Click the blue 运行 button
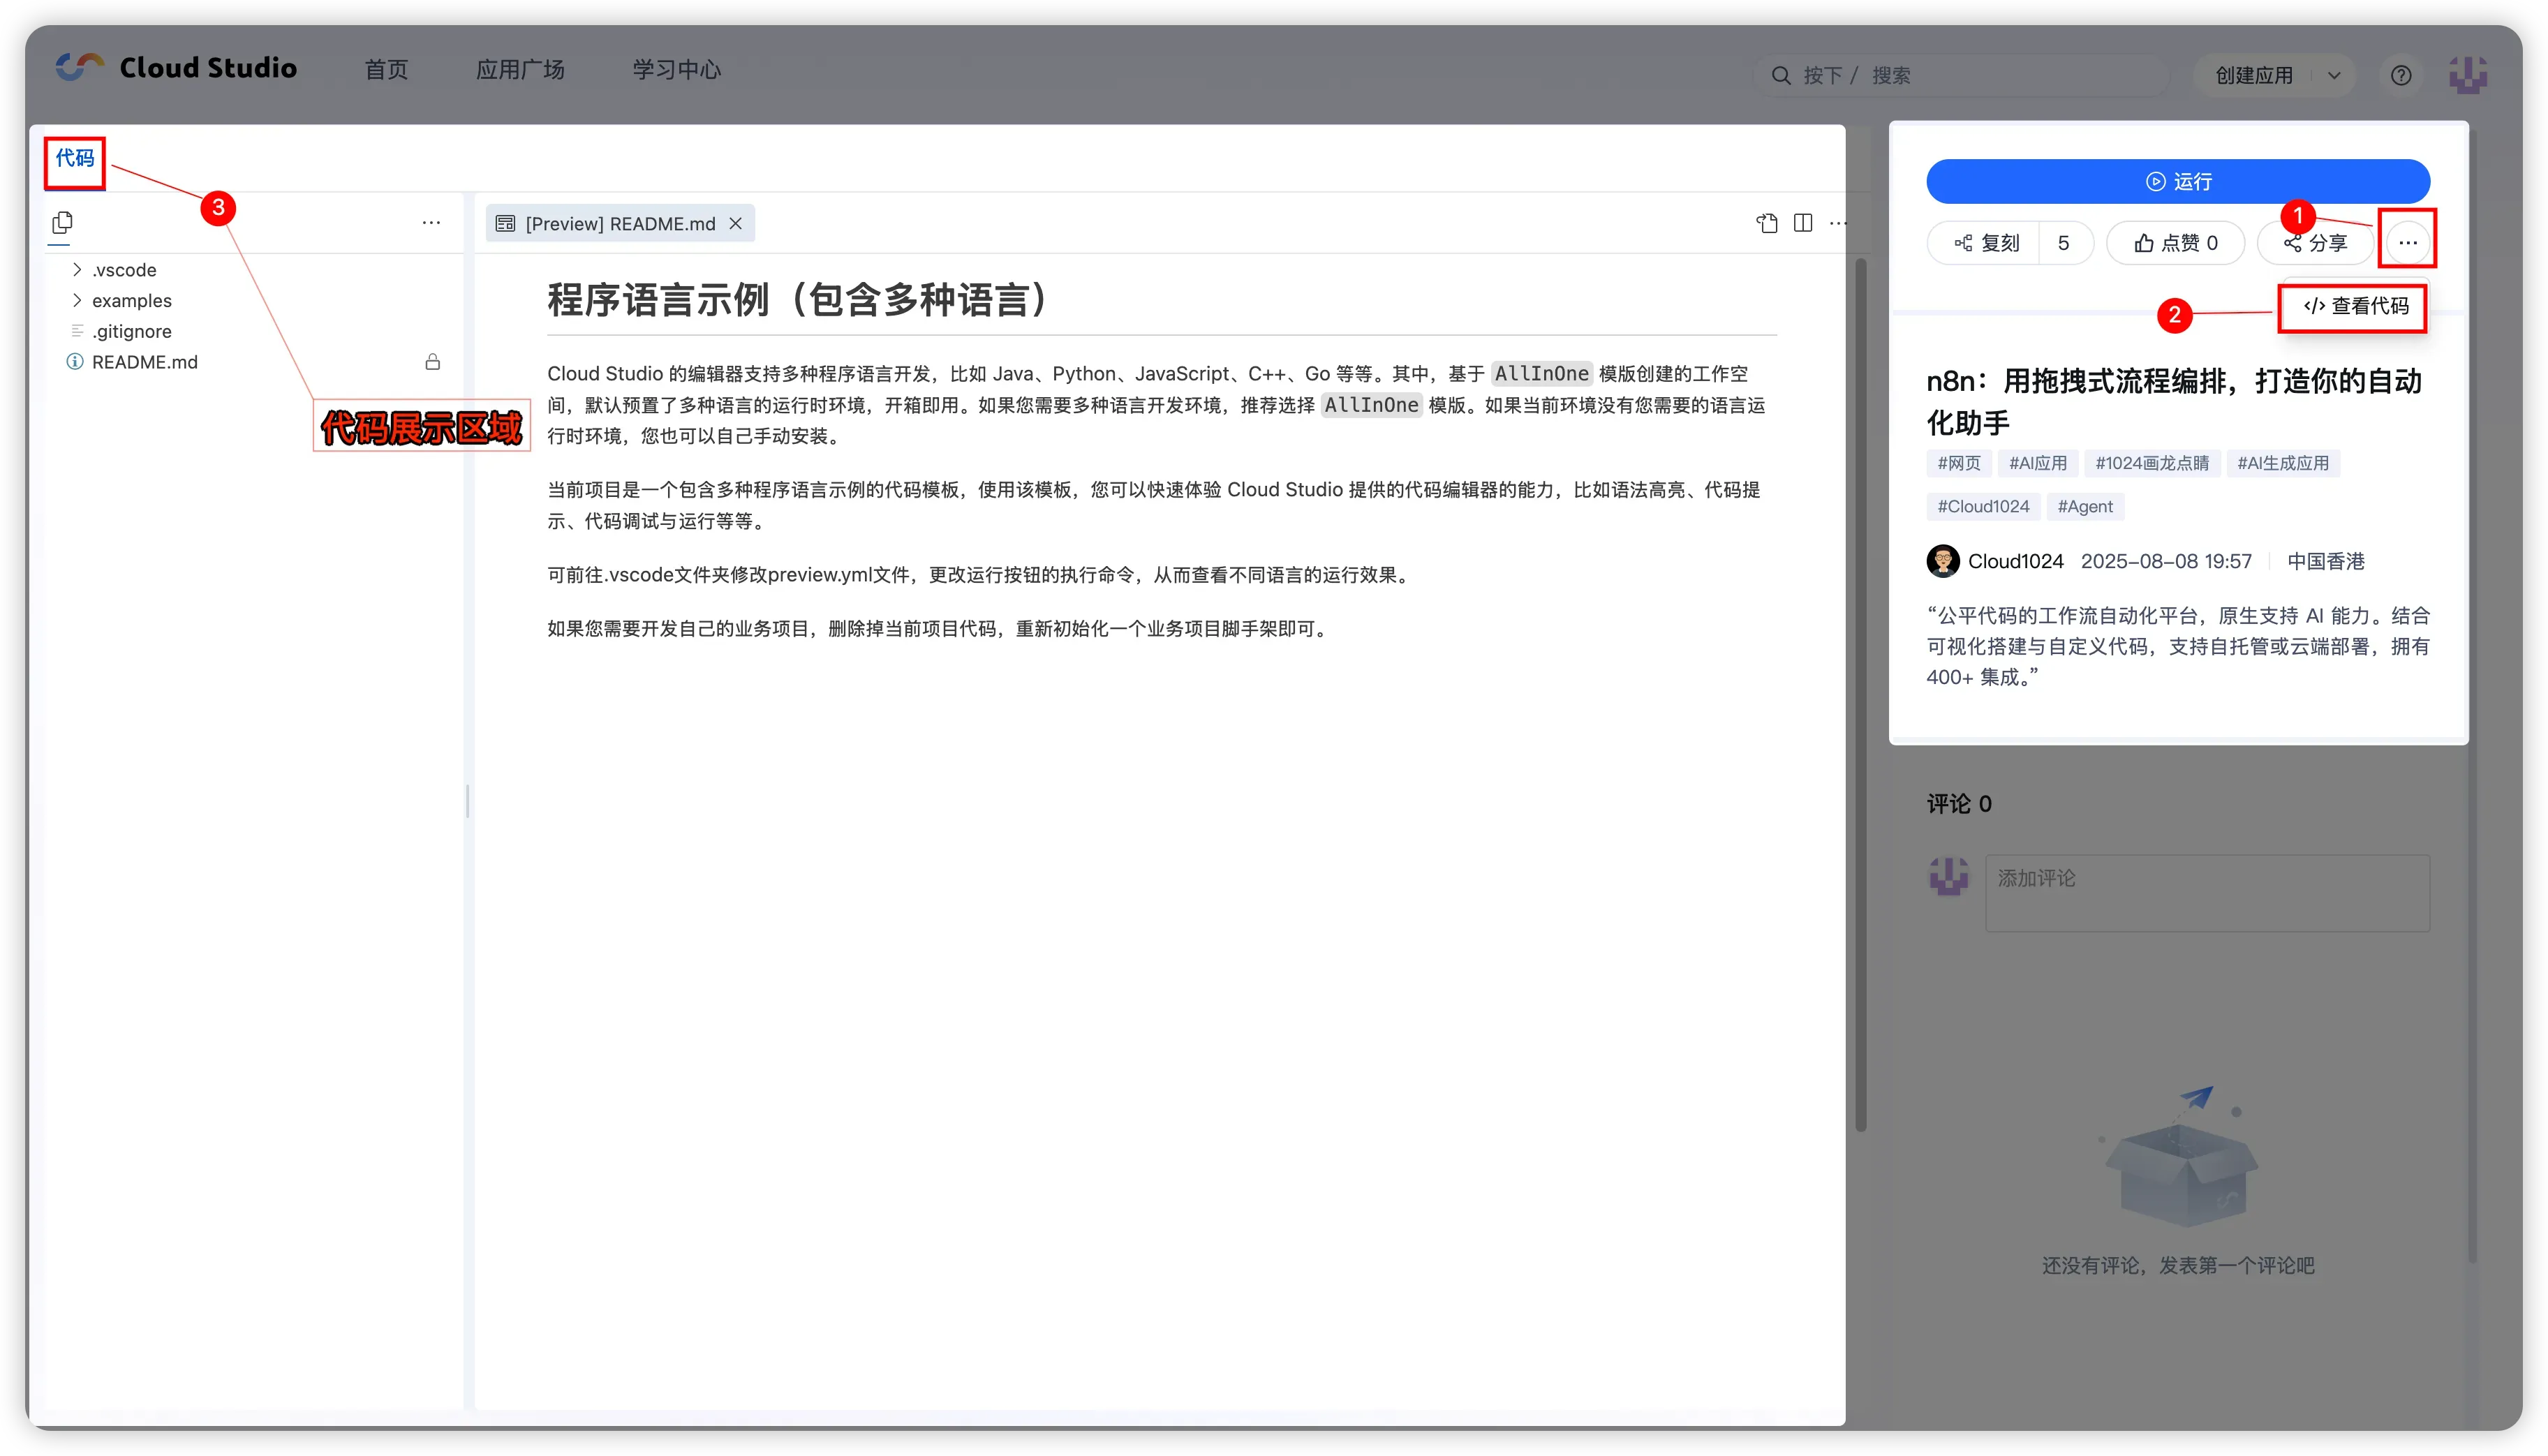This screenshot has width=2548, height=1456. [2177, 181]
